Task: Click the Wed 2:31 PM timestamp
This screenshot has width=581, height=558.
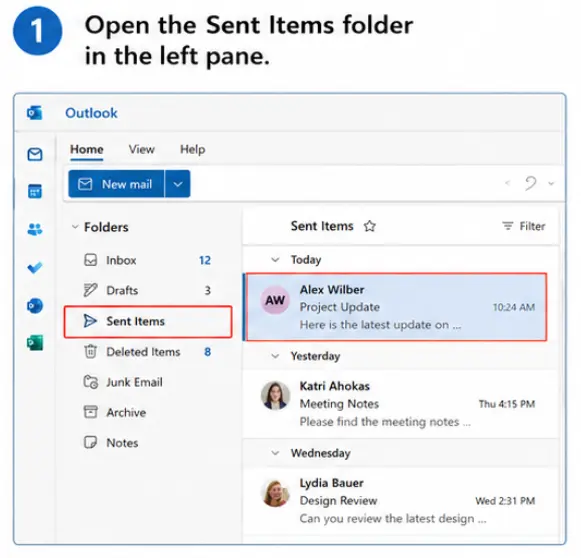Action: [x=505, y=501]
